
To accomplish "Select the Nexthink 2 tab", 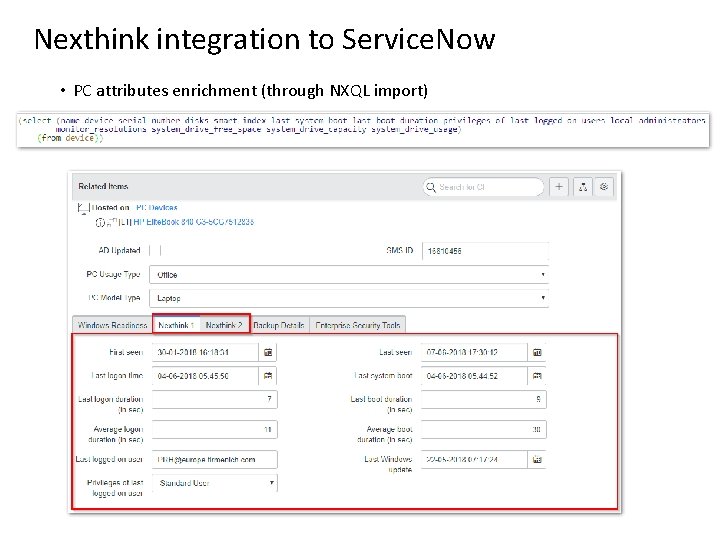I will [224, 325].
